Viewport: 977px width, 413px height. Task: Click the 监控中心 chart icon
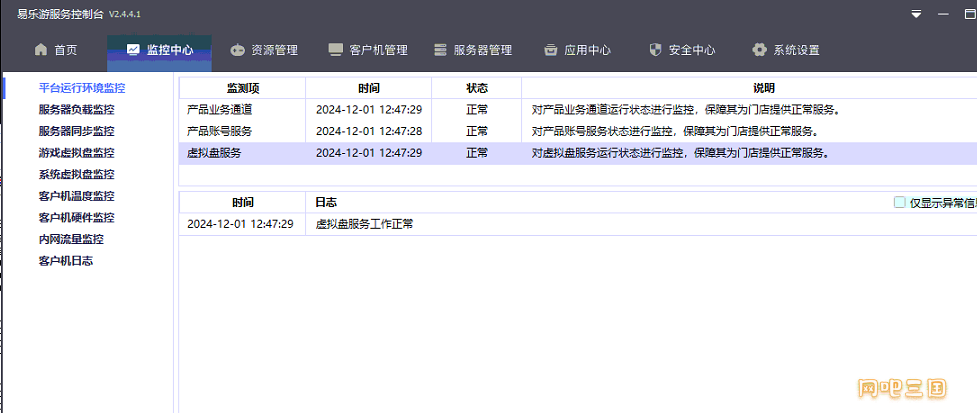(133, 50)
